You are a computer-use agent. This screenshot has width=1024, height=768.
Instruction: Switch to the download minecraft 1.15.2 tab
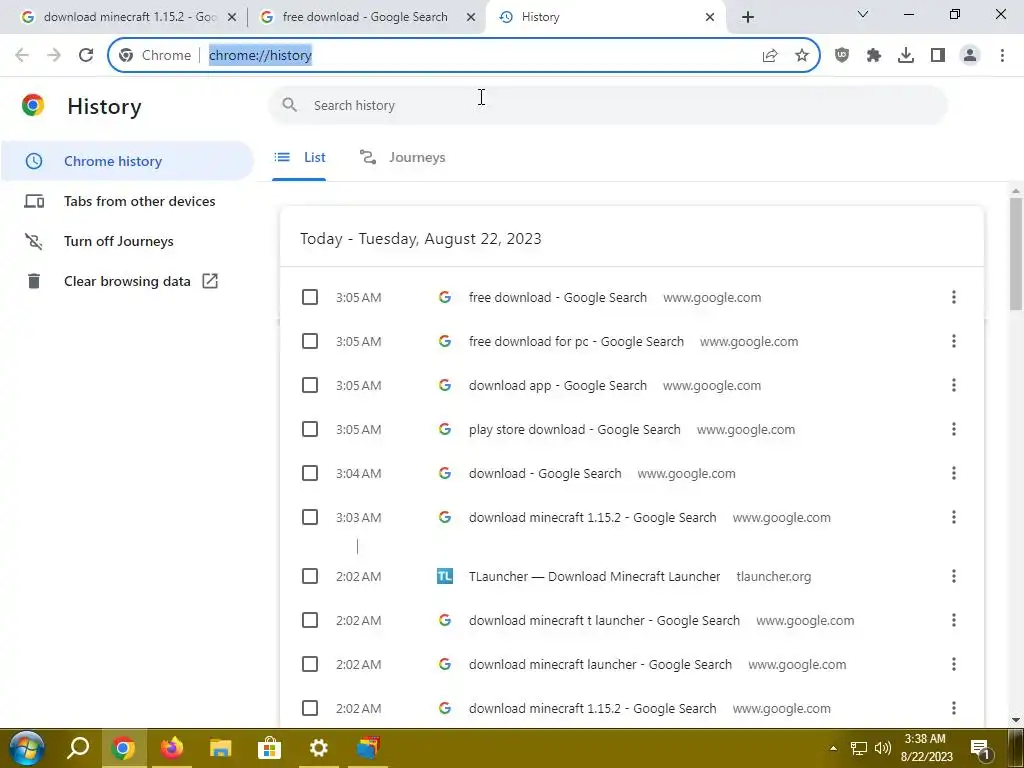click(x=129, y=18)
